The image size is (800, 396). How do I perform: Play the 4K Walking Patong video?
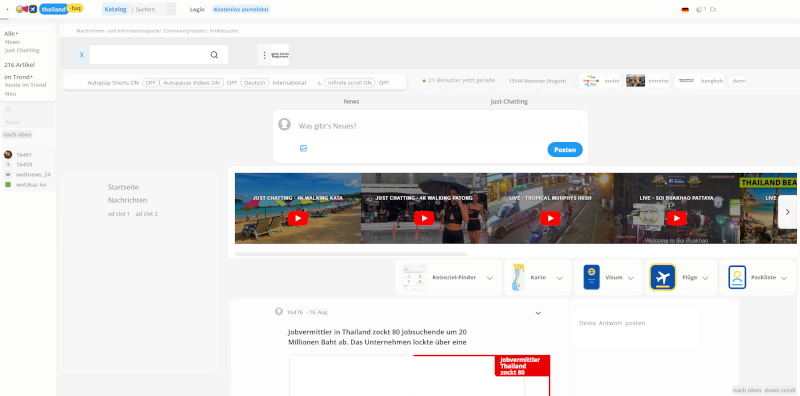tap(423, 218)
